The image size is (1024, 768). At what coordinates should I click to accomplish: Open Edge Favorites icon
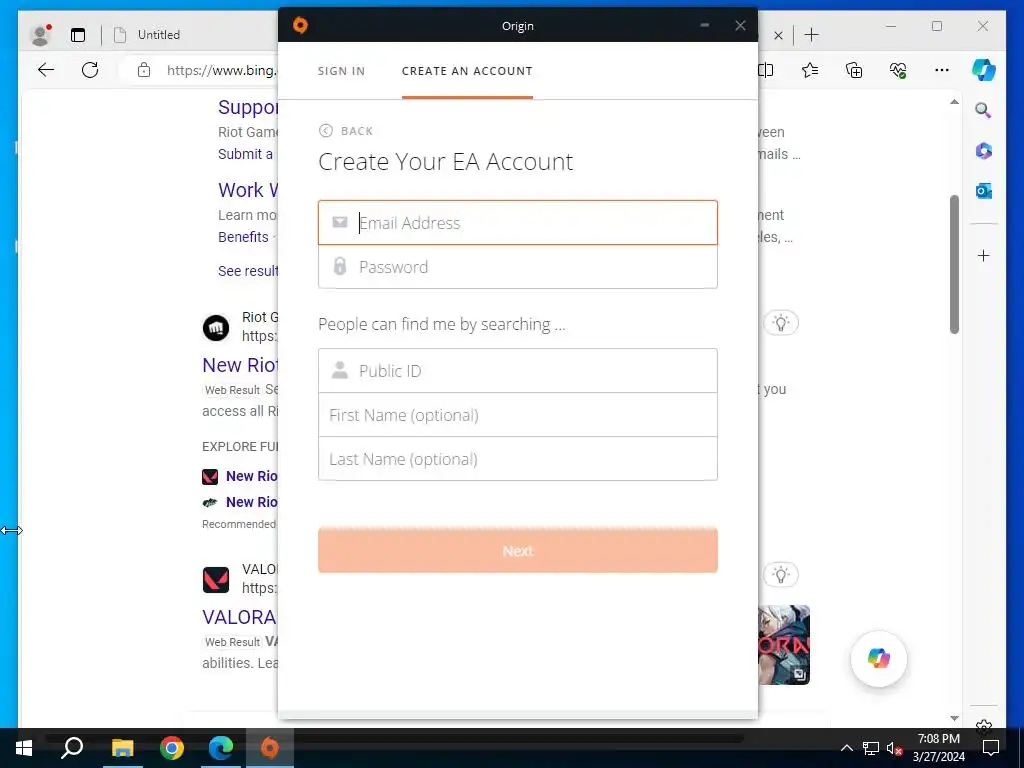tap(810, 70)
